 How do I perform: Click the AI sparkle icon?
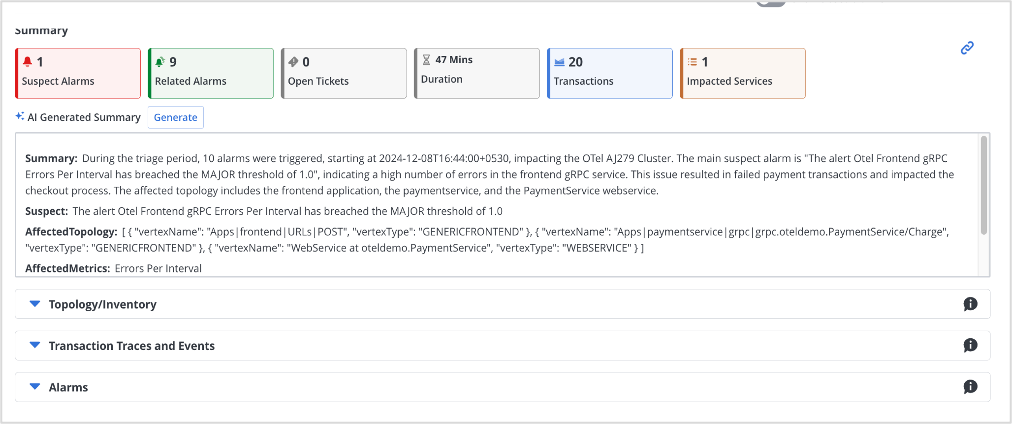coord(19,117)
